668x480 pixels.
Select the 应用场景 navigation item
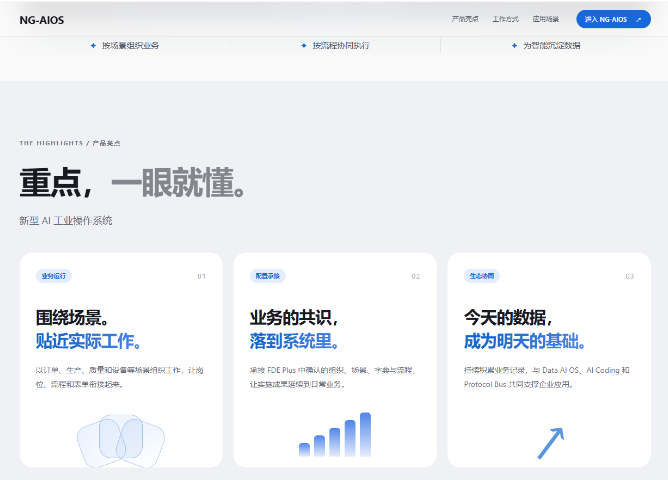545,19
